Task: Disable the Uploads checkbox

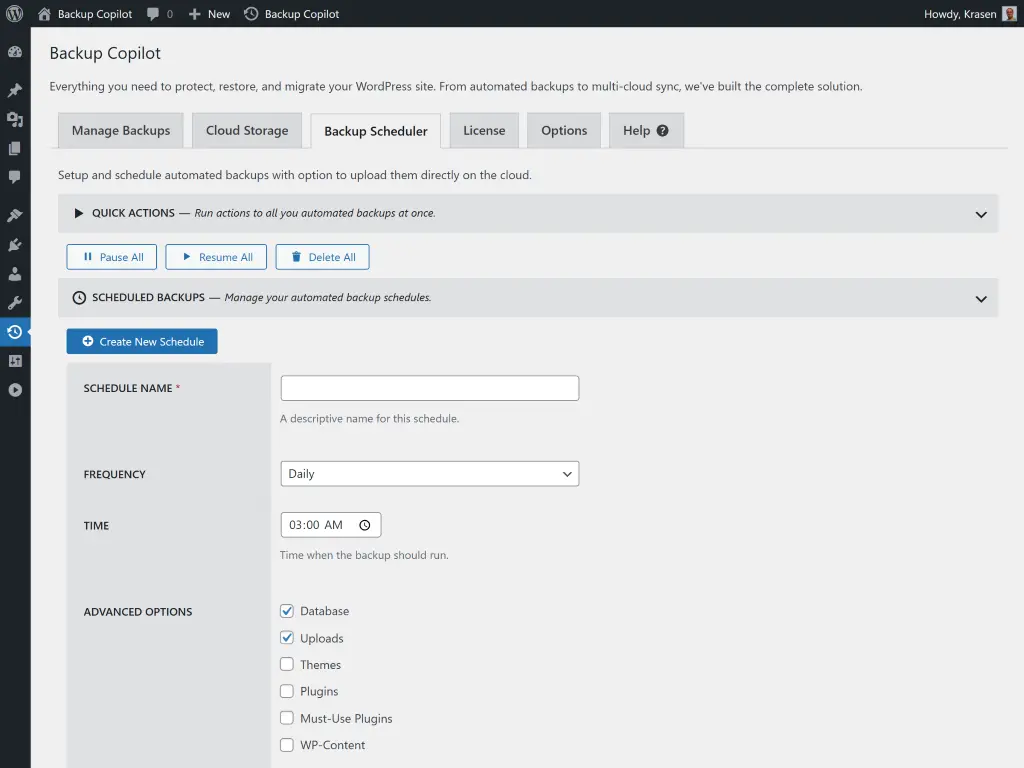Action: 287,638
